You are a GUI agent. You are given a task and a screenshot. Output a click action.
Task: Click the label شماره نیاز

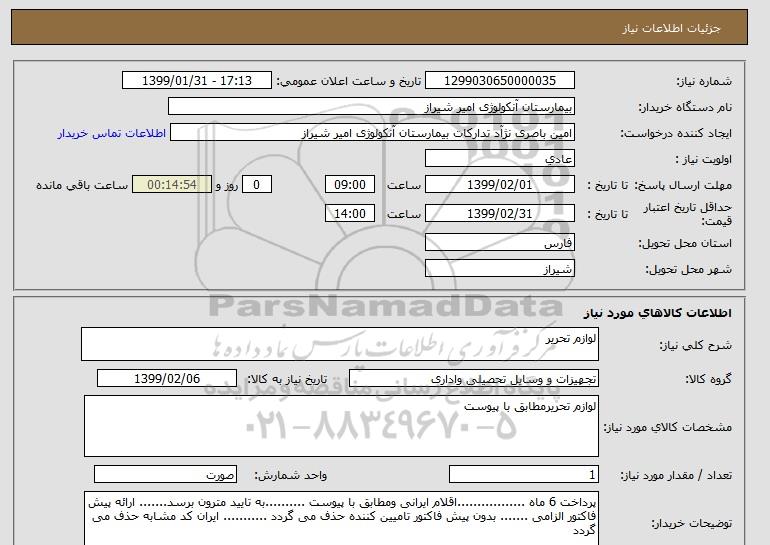704,81
